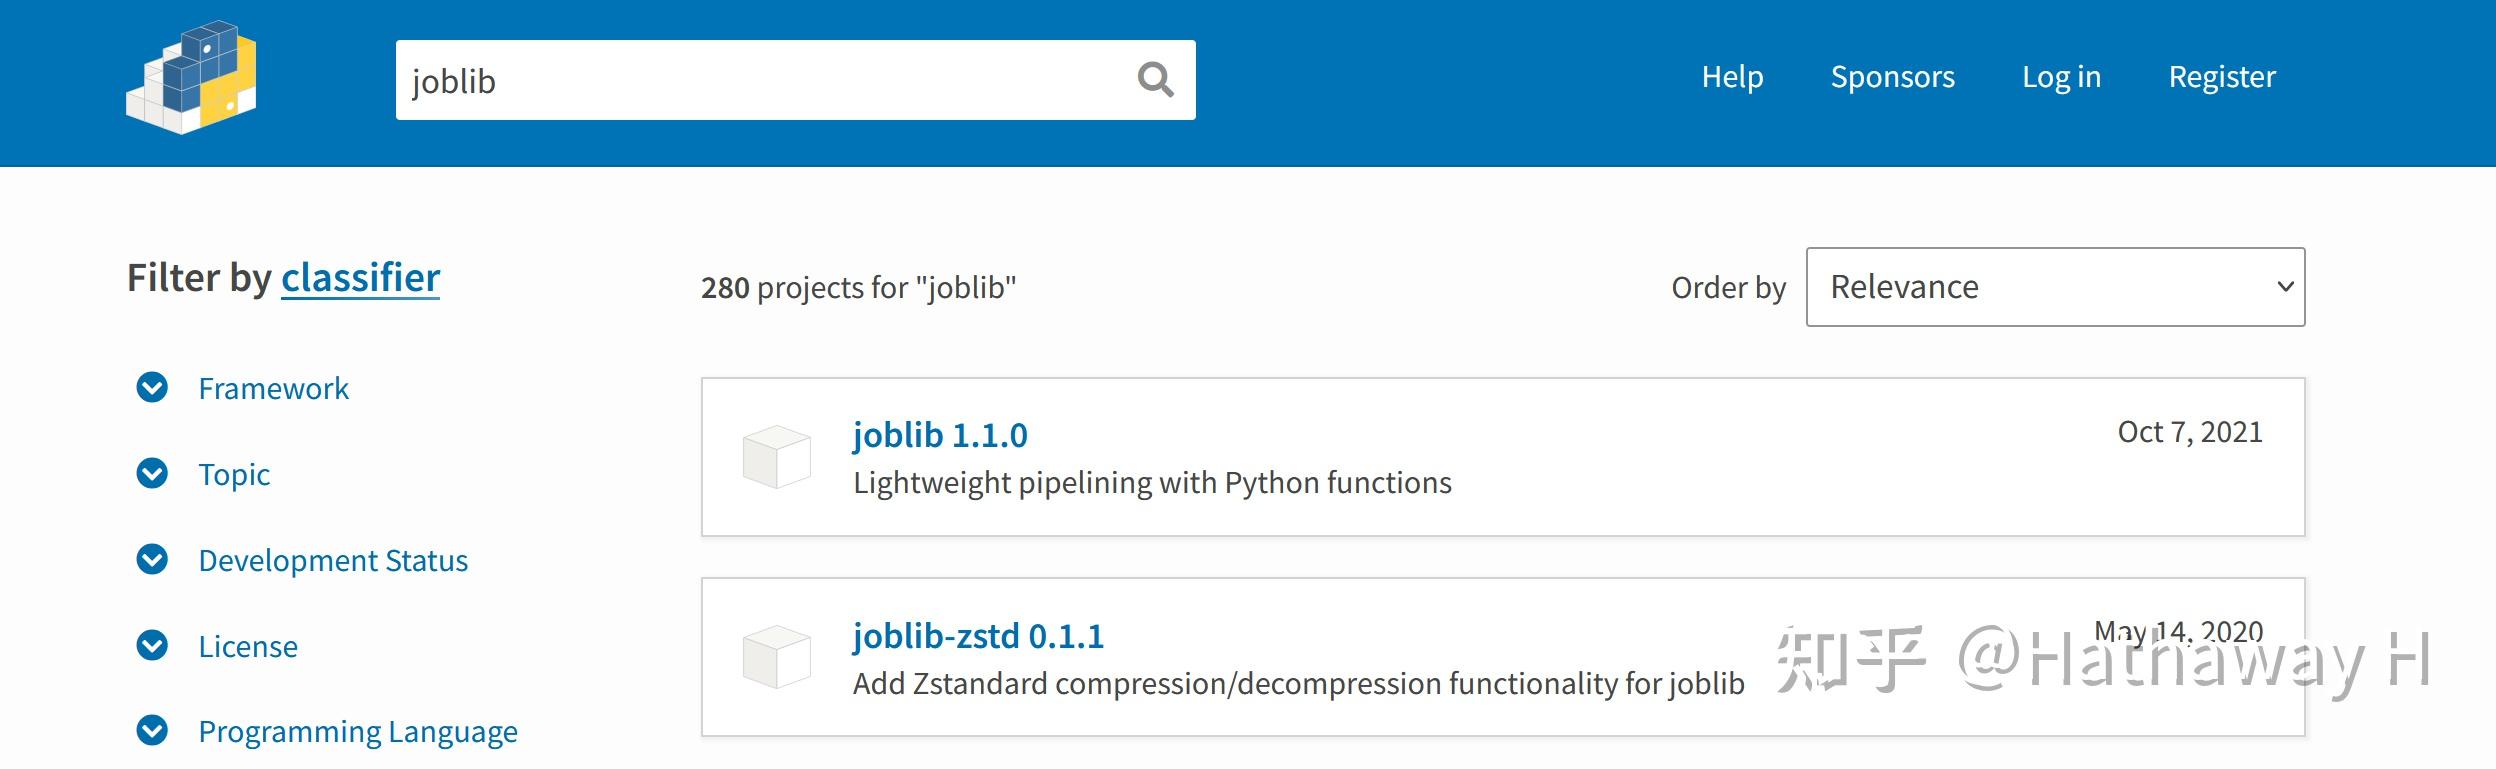Click the PyPI logo in the header
The image size is (2496, 769).
click(x=191, y=78)
